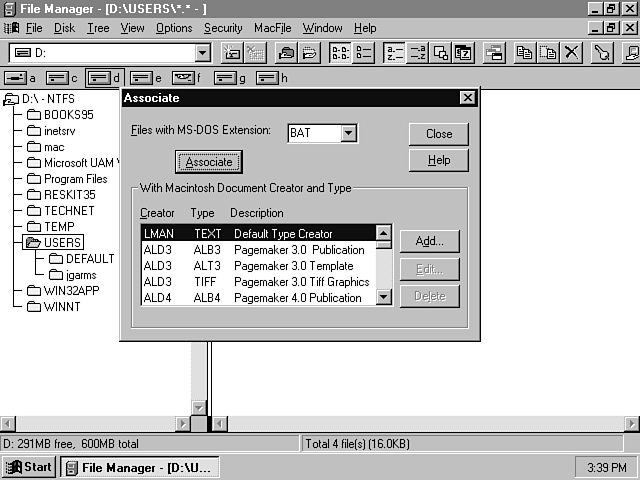Click the Add... button
Screen dimensions: 640x480
pos(429,241)
